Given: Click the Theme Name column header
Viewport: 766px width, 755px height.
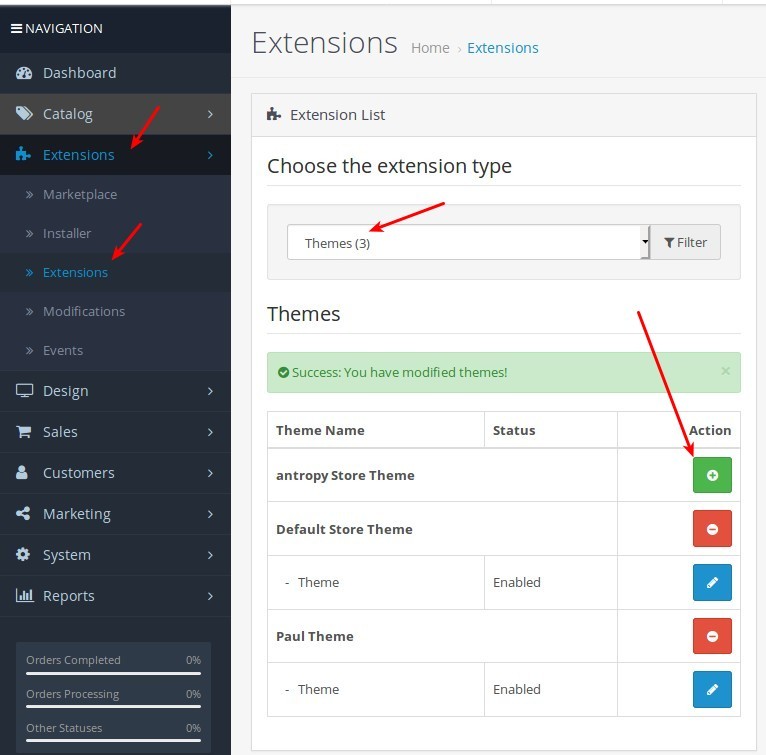Looking at the screenshot, I should click(x=320, y=431).
